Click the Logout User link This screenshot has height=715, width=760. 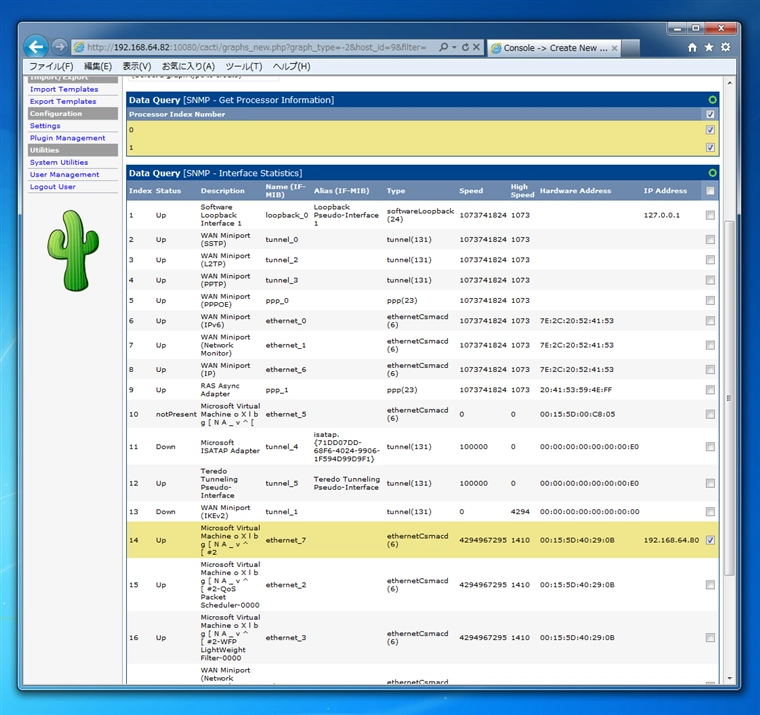pyautogui.click(x=53, y=187)
